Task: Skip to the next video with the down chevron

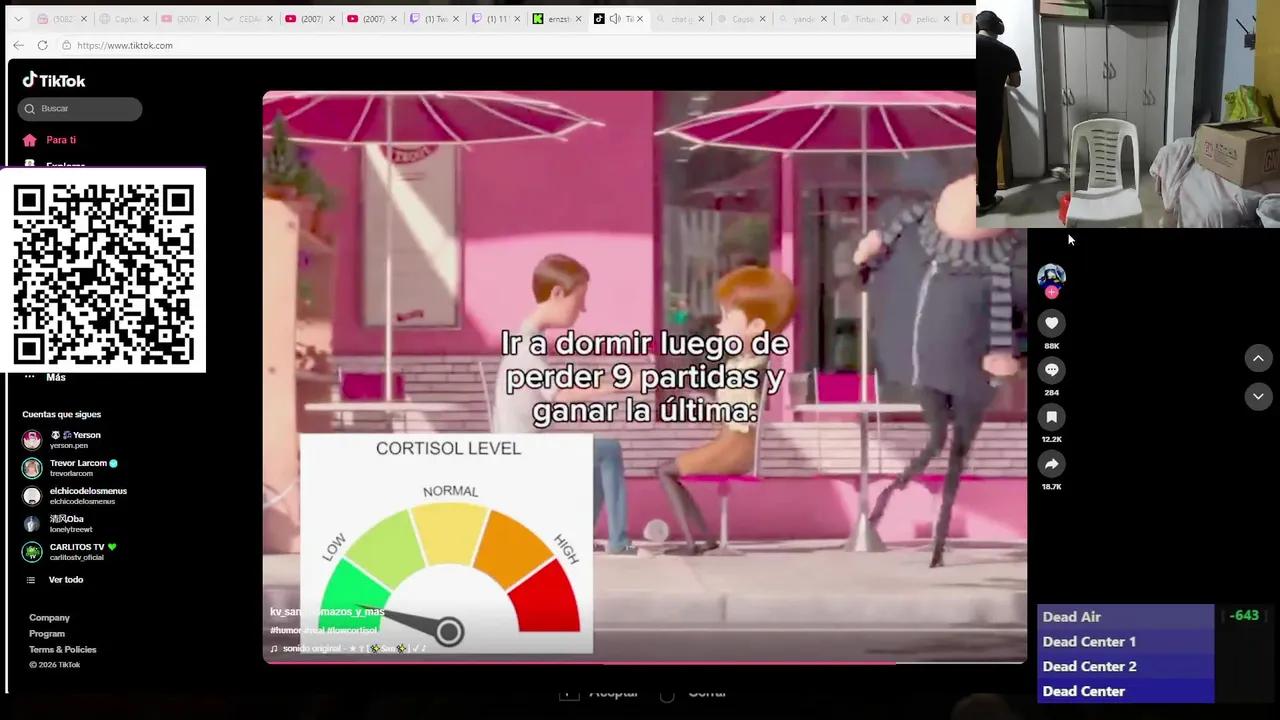Action: pyautogui.click(x=1258, y=397)
